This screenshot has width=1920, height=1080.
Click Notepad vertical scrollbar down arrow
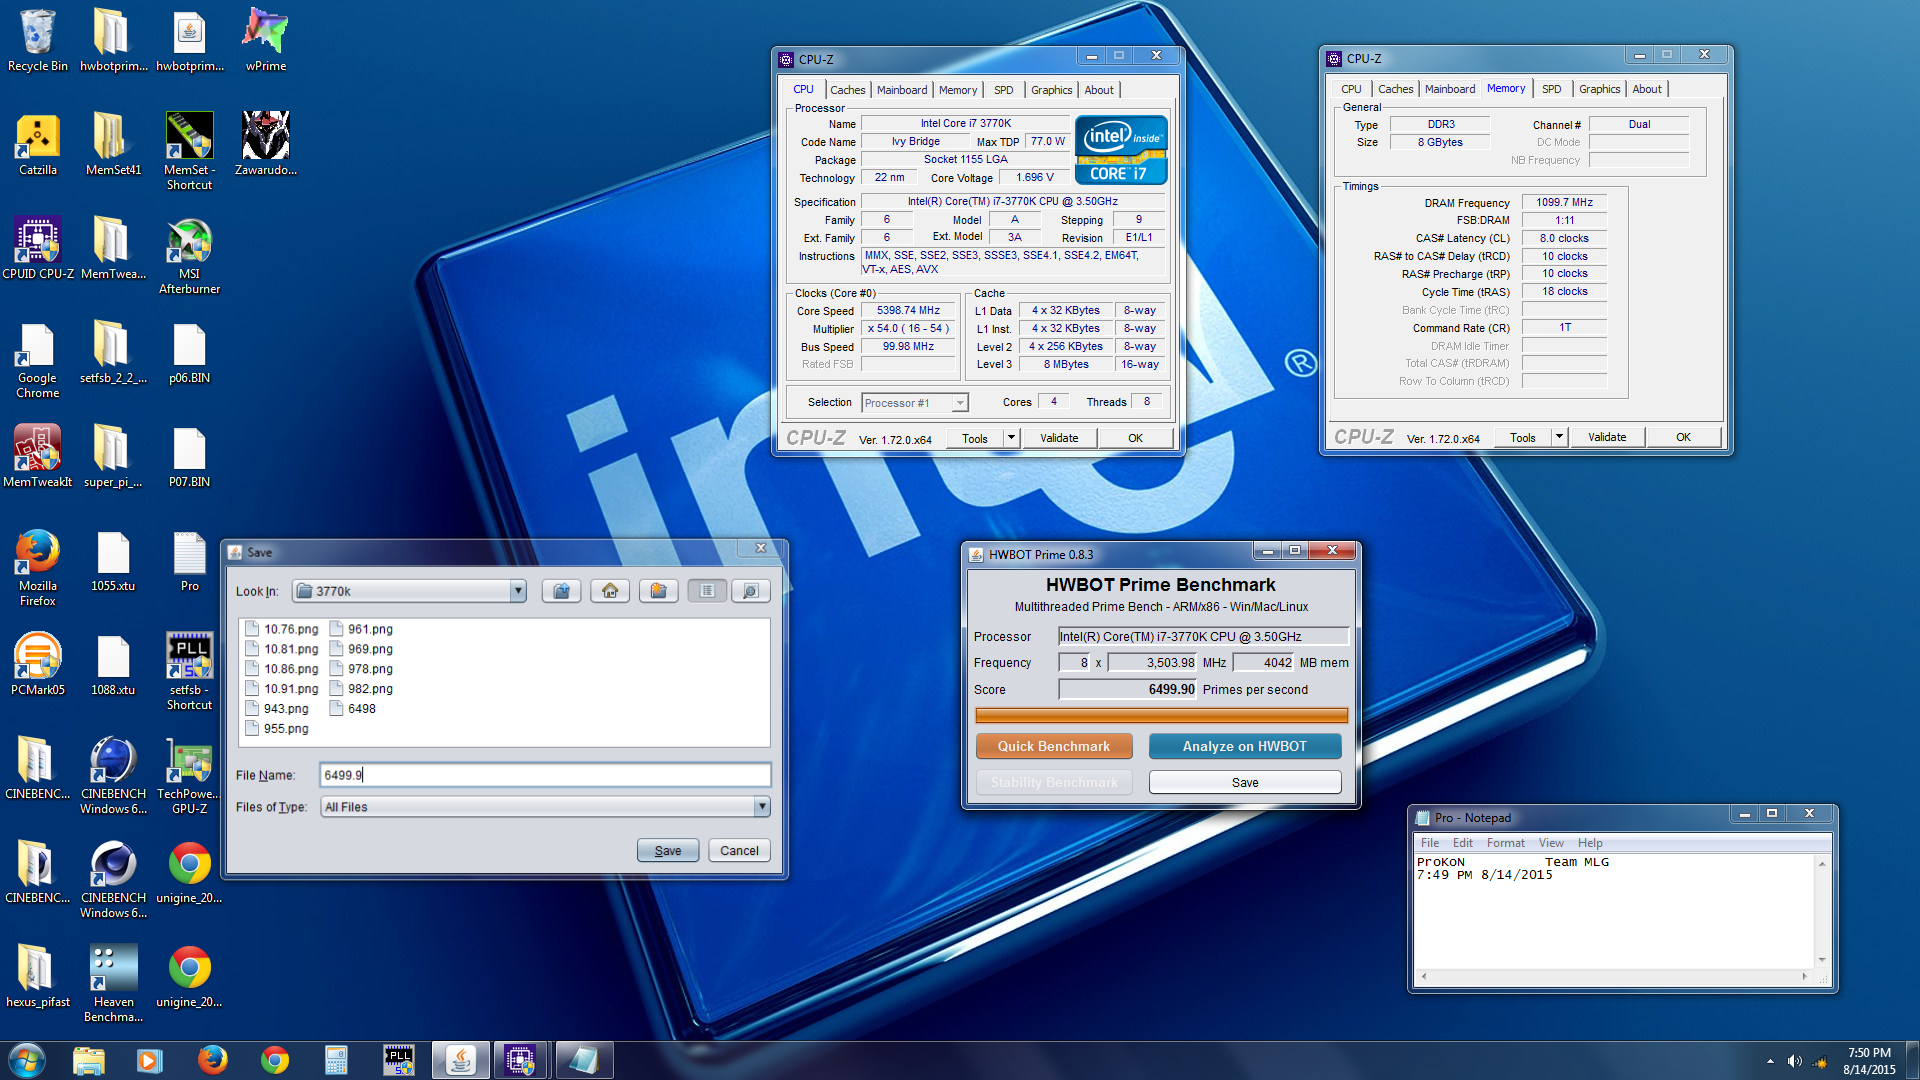click(x=1822, y=960)
